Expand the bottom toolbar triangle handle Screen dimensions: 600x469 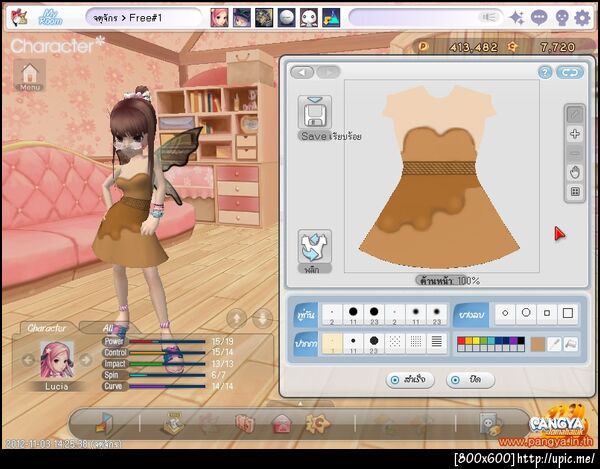(x=300, y=404)
